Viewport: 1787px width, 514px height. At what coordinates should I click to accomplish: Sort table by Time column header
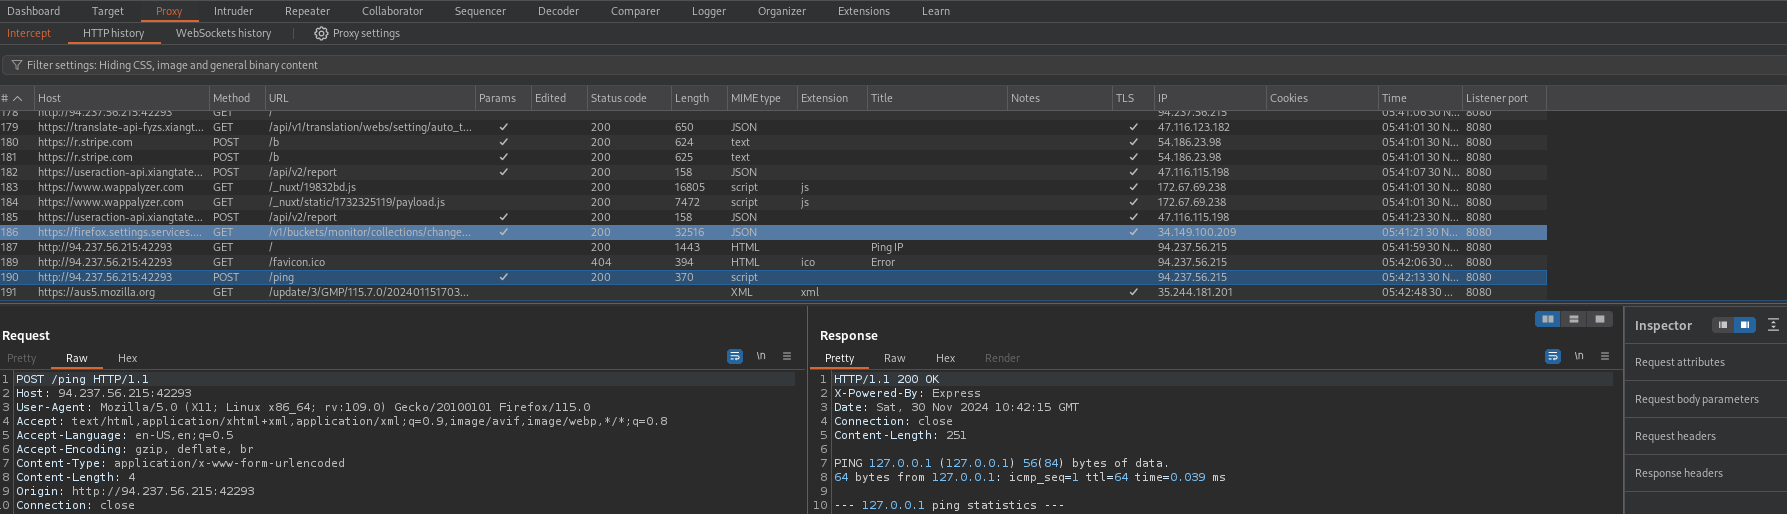click(x=1419, y=98)
